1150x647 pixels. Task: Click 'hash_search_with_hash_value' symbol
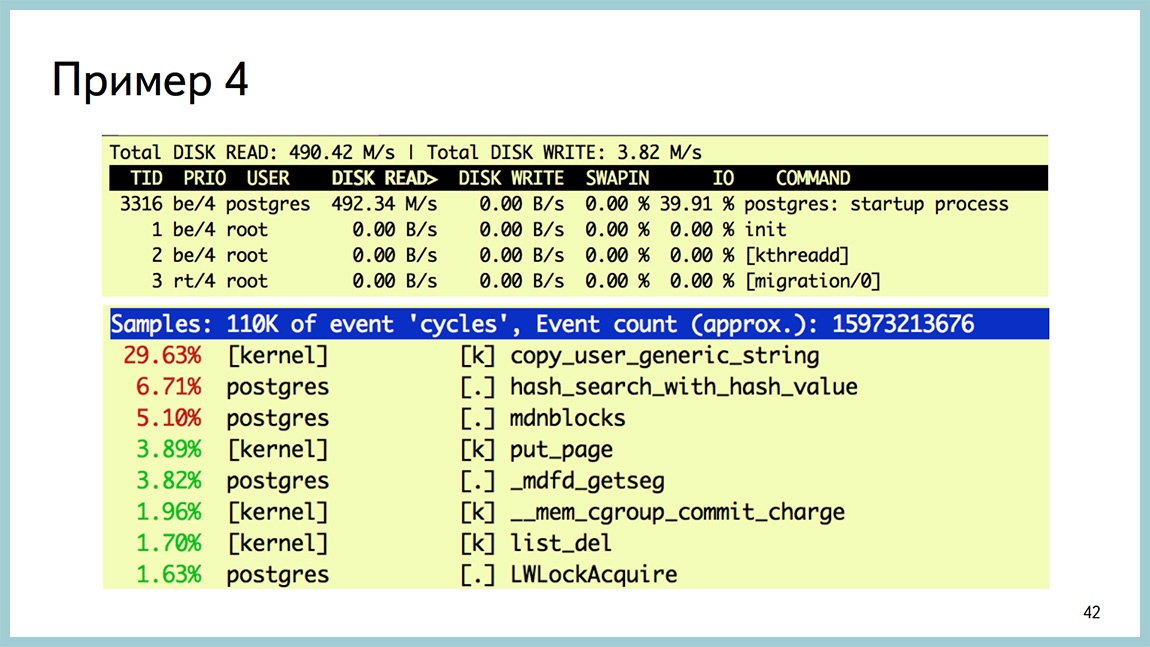(684, 387)
